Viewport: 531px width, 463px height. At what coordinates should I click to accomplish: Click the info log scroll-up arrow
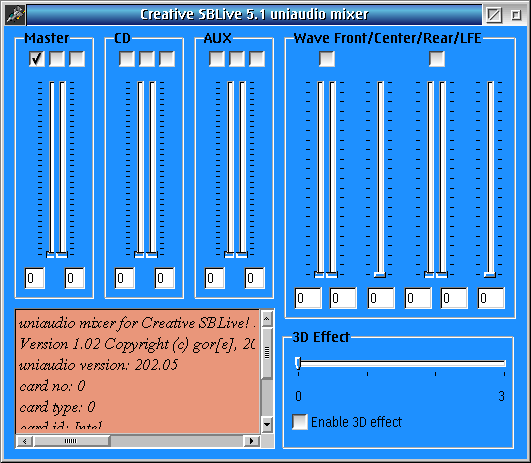[x=267, y=319]
